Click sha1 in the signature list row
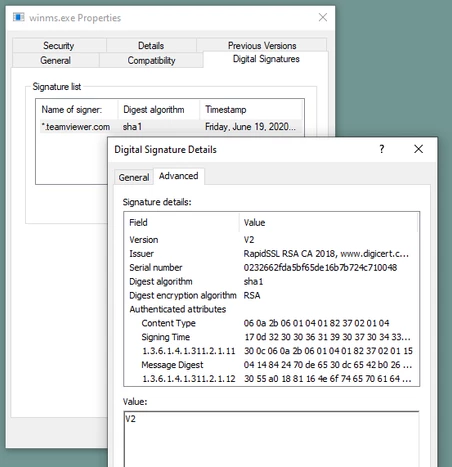This screenshot has width=452, height=467. pyautogui.click(x=132, y=127)
